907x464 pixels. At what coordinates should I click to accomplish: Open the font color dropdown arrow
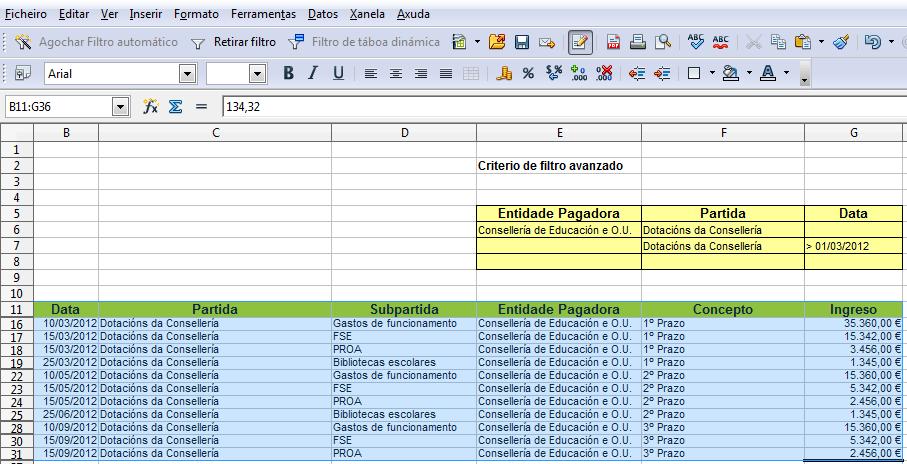[x=787, y=73]
